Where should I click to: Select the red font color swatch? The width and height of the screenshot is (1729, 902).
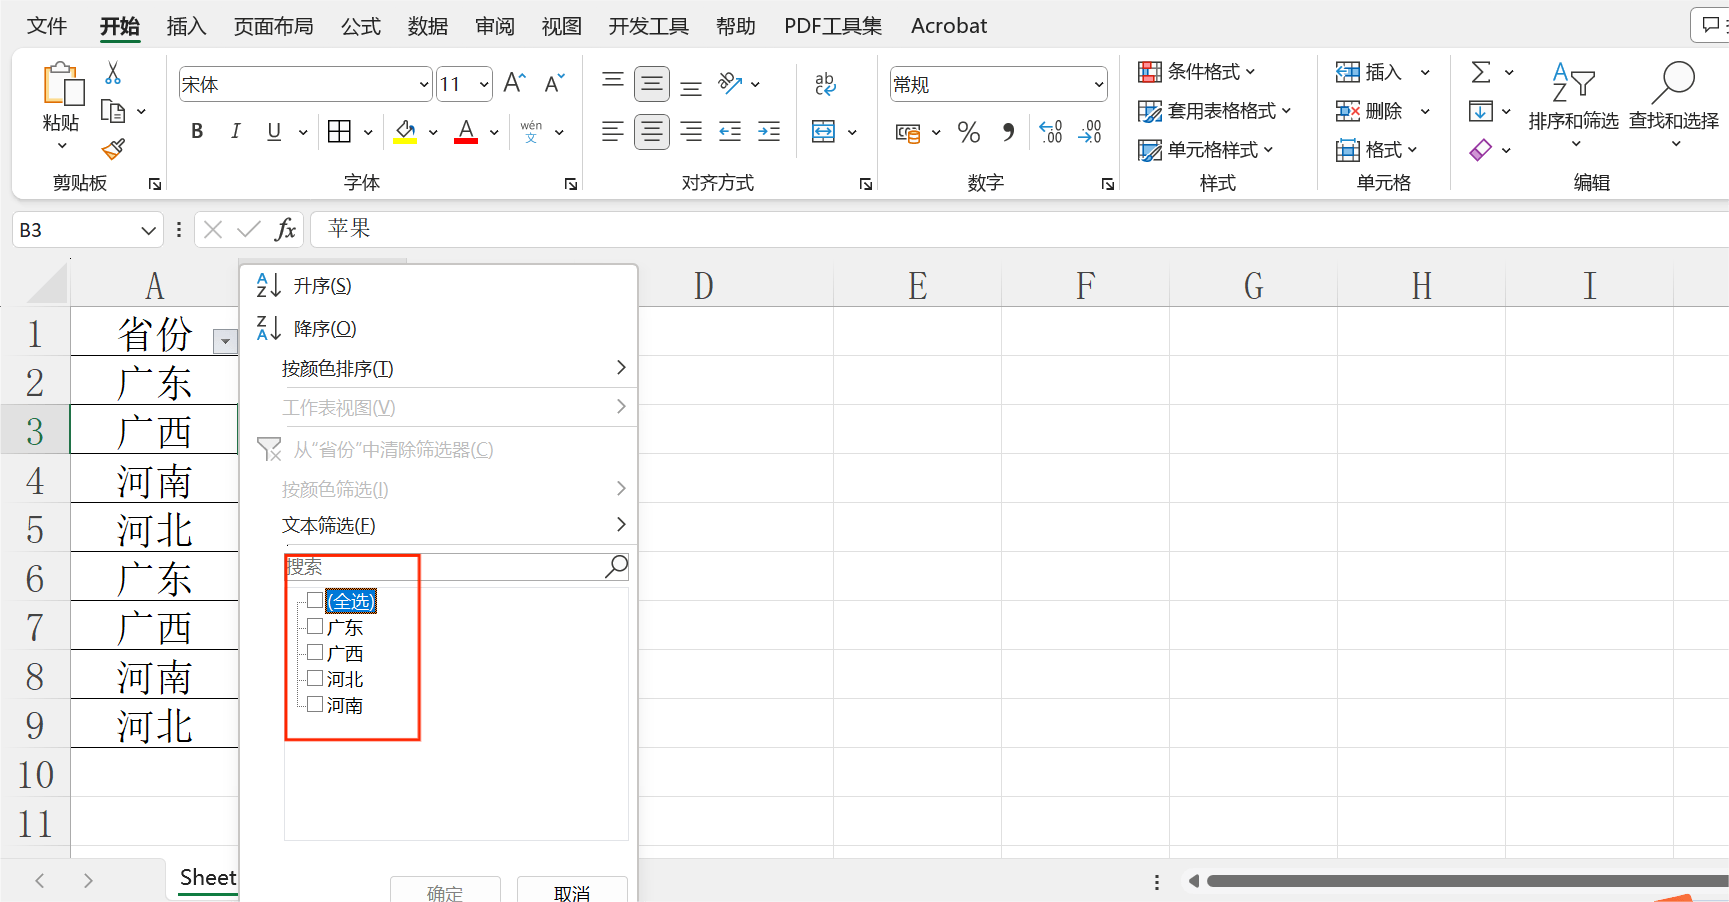[x=464, y=140]
